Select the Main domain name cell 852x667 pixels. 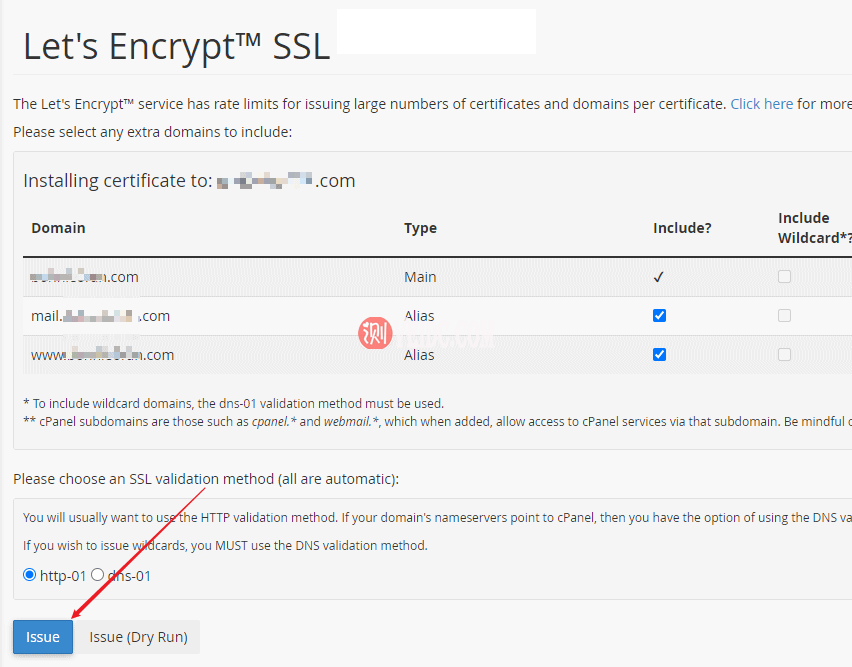(x=85, y=277)
